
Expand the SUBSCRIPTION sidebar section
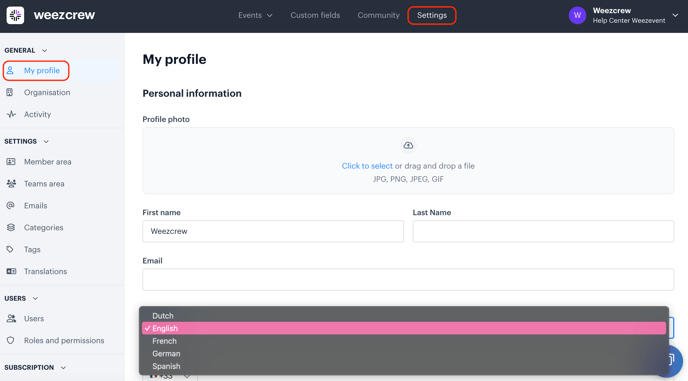point(35,367)
